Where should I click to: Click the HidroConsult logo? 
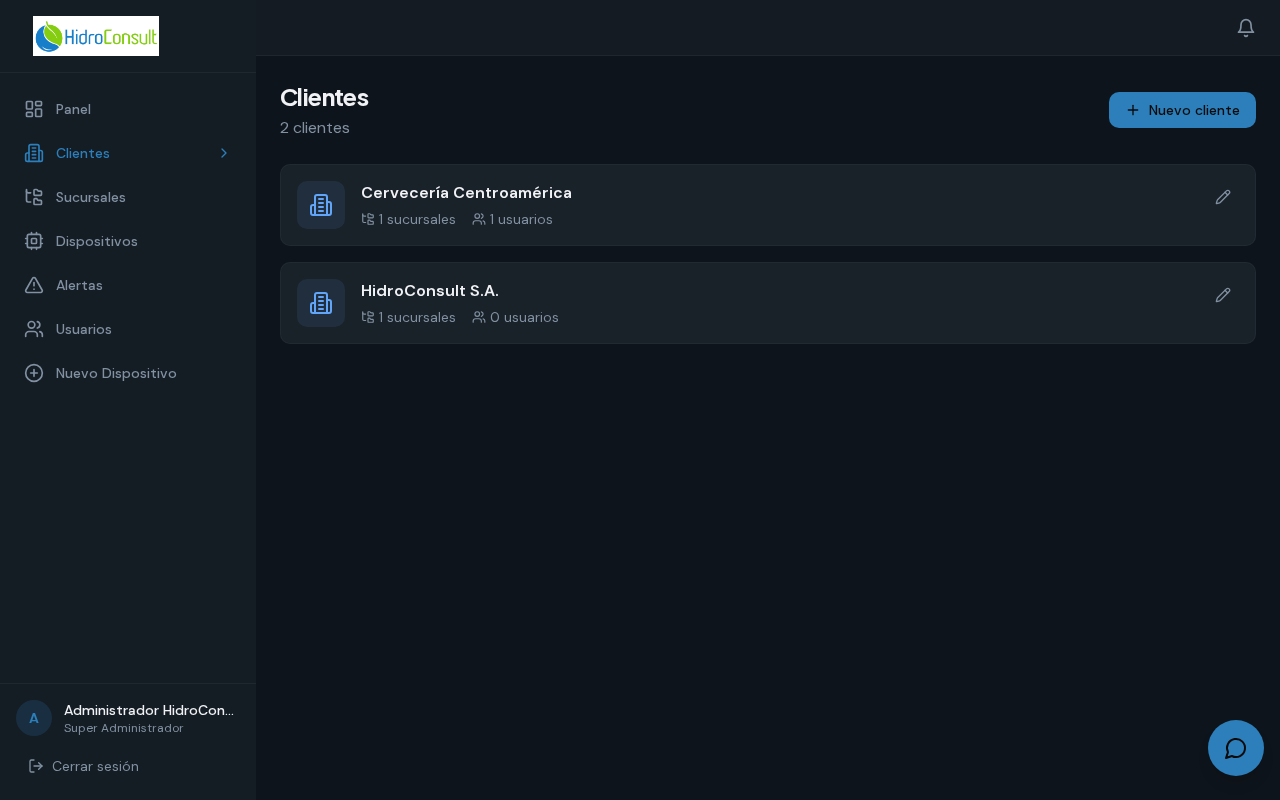pos(96,36)
